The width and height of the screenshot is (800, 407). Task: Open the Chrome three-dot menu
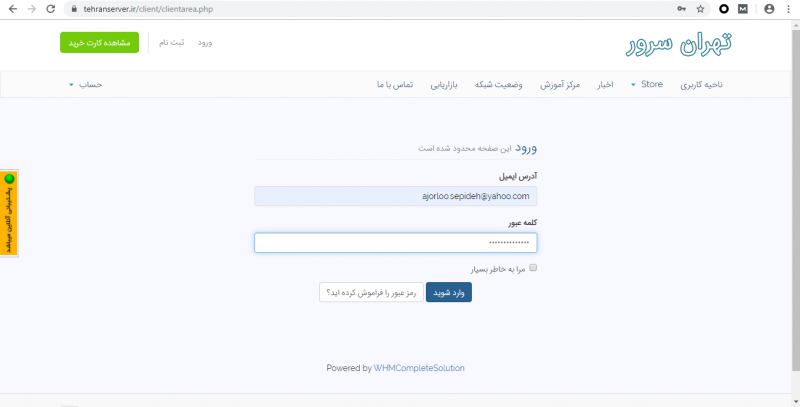788,8
